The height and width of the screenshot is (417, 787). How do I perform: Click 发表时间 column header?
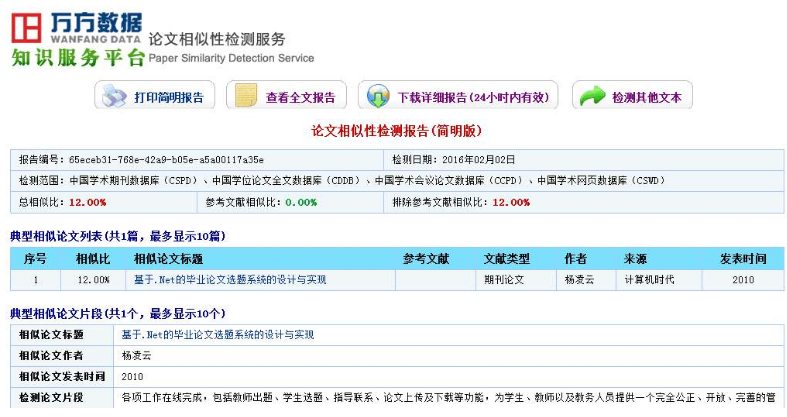(x=743, y=259)
